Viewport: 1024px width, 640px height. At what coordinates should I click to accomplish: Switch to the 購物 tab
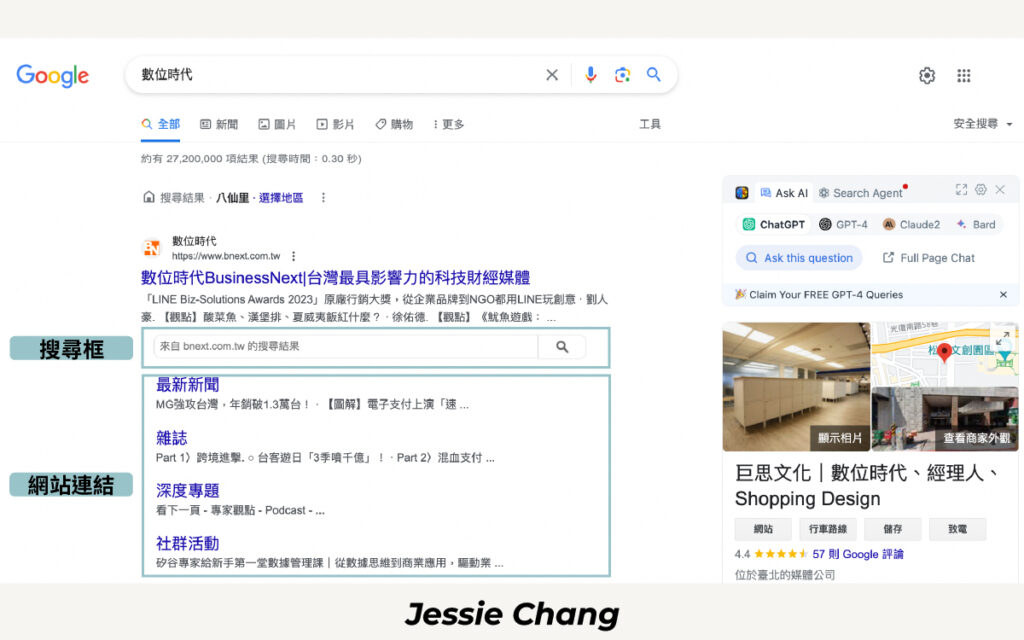(x=394, y=124)
